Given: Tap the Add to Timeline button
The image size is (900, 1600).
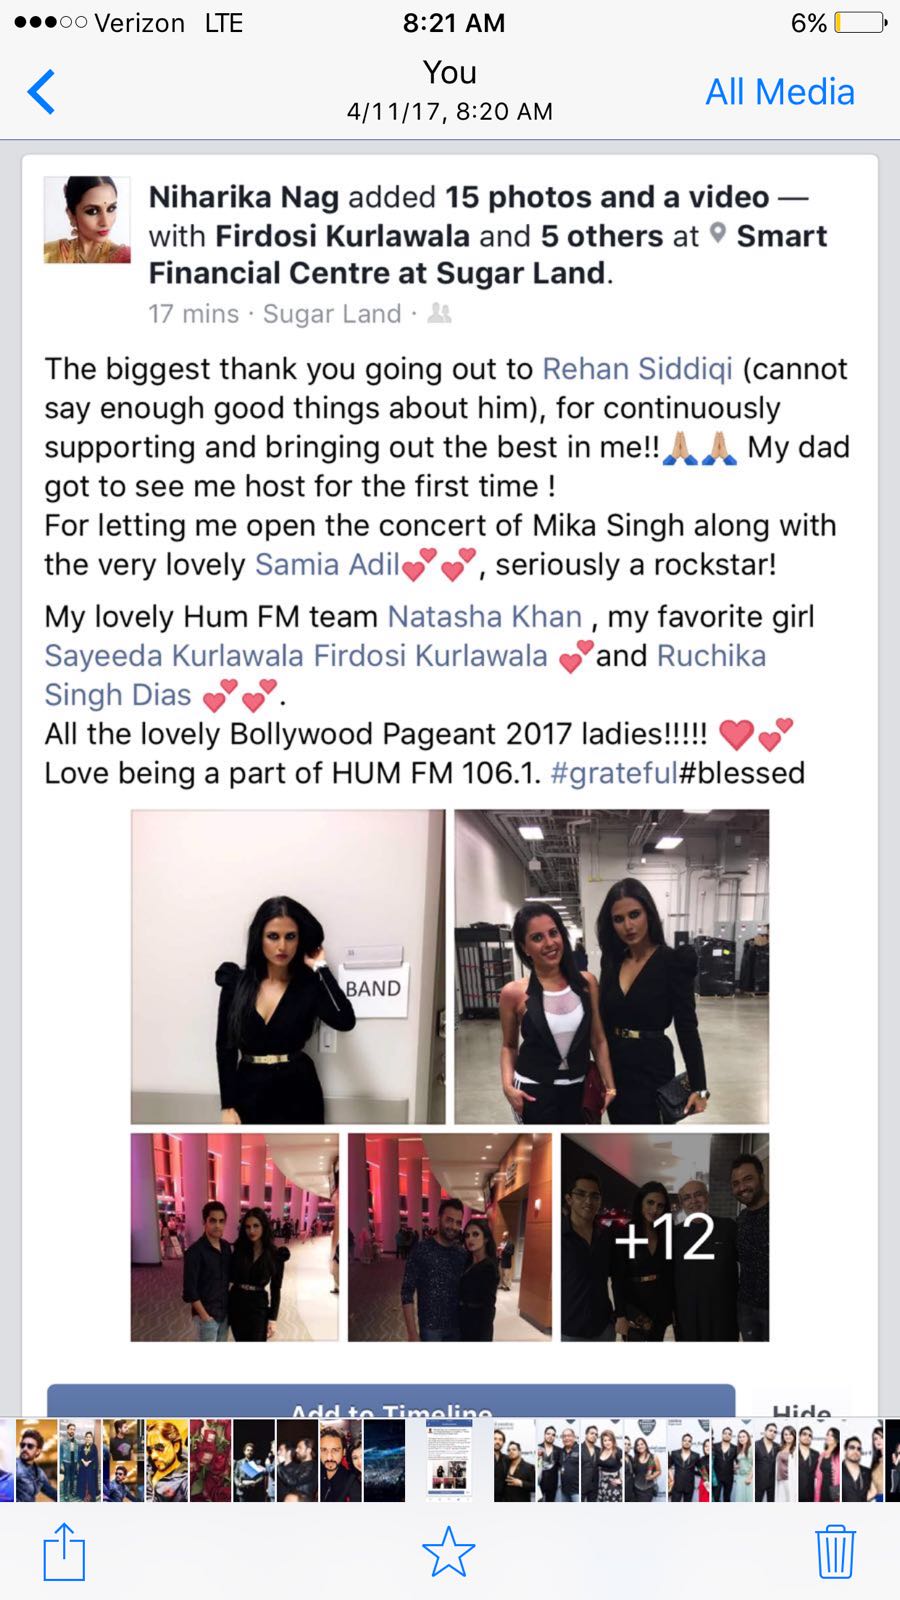Looking at the screenshot, I should coord(391,1401).
